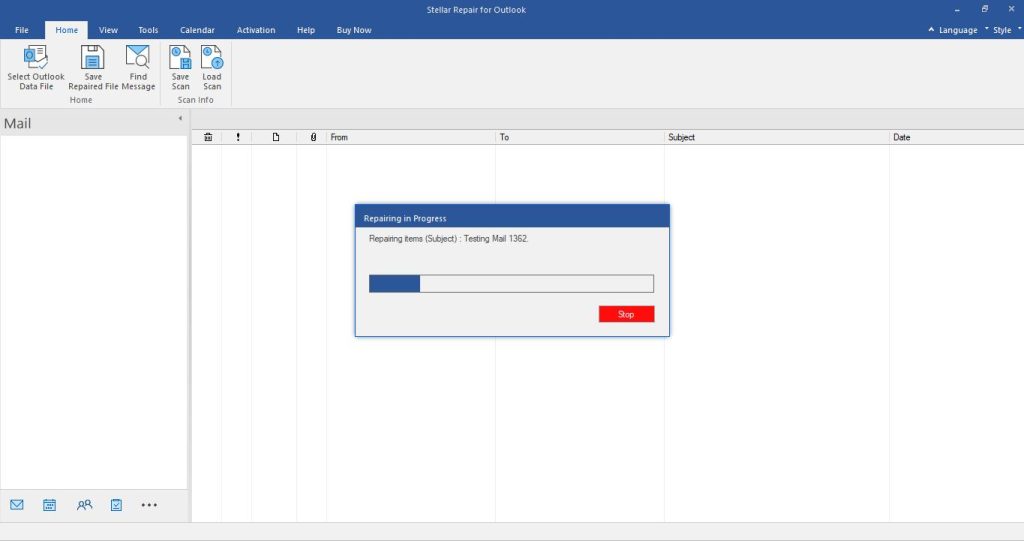Minimize the Stellar Repair window

957,10
